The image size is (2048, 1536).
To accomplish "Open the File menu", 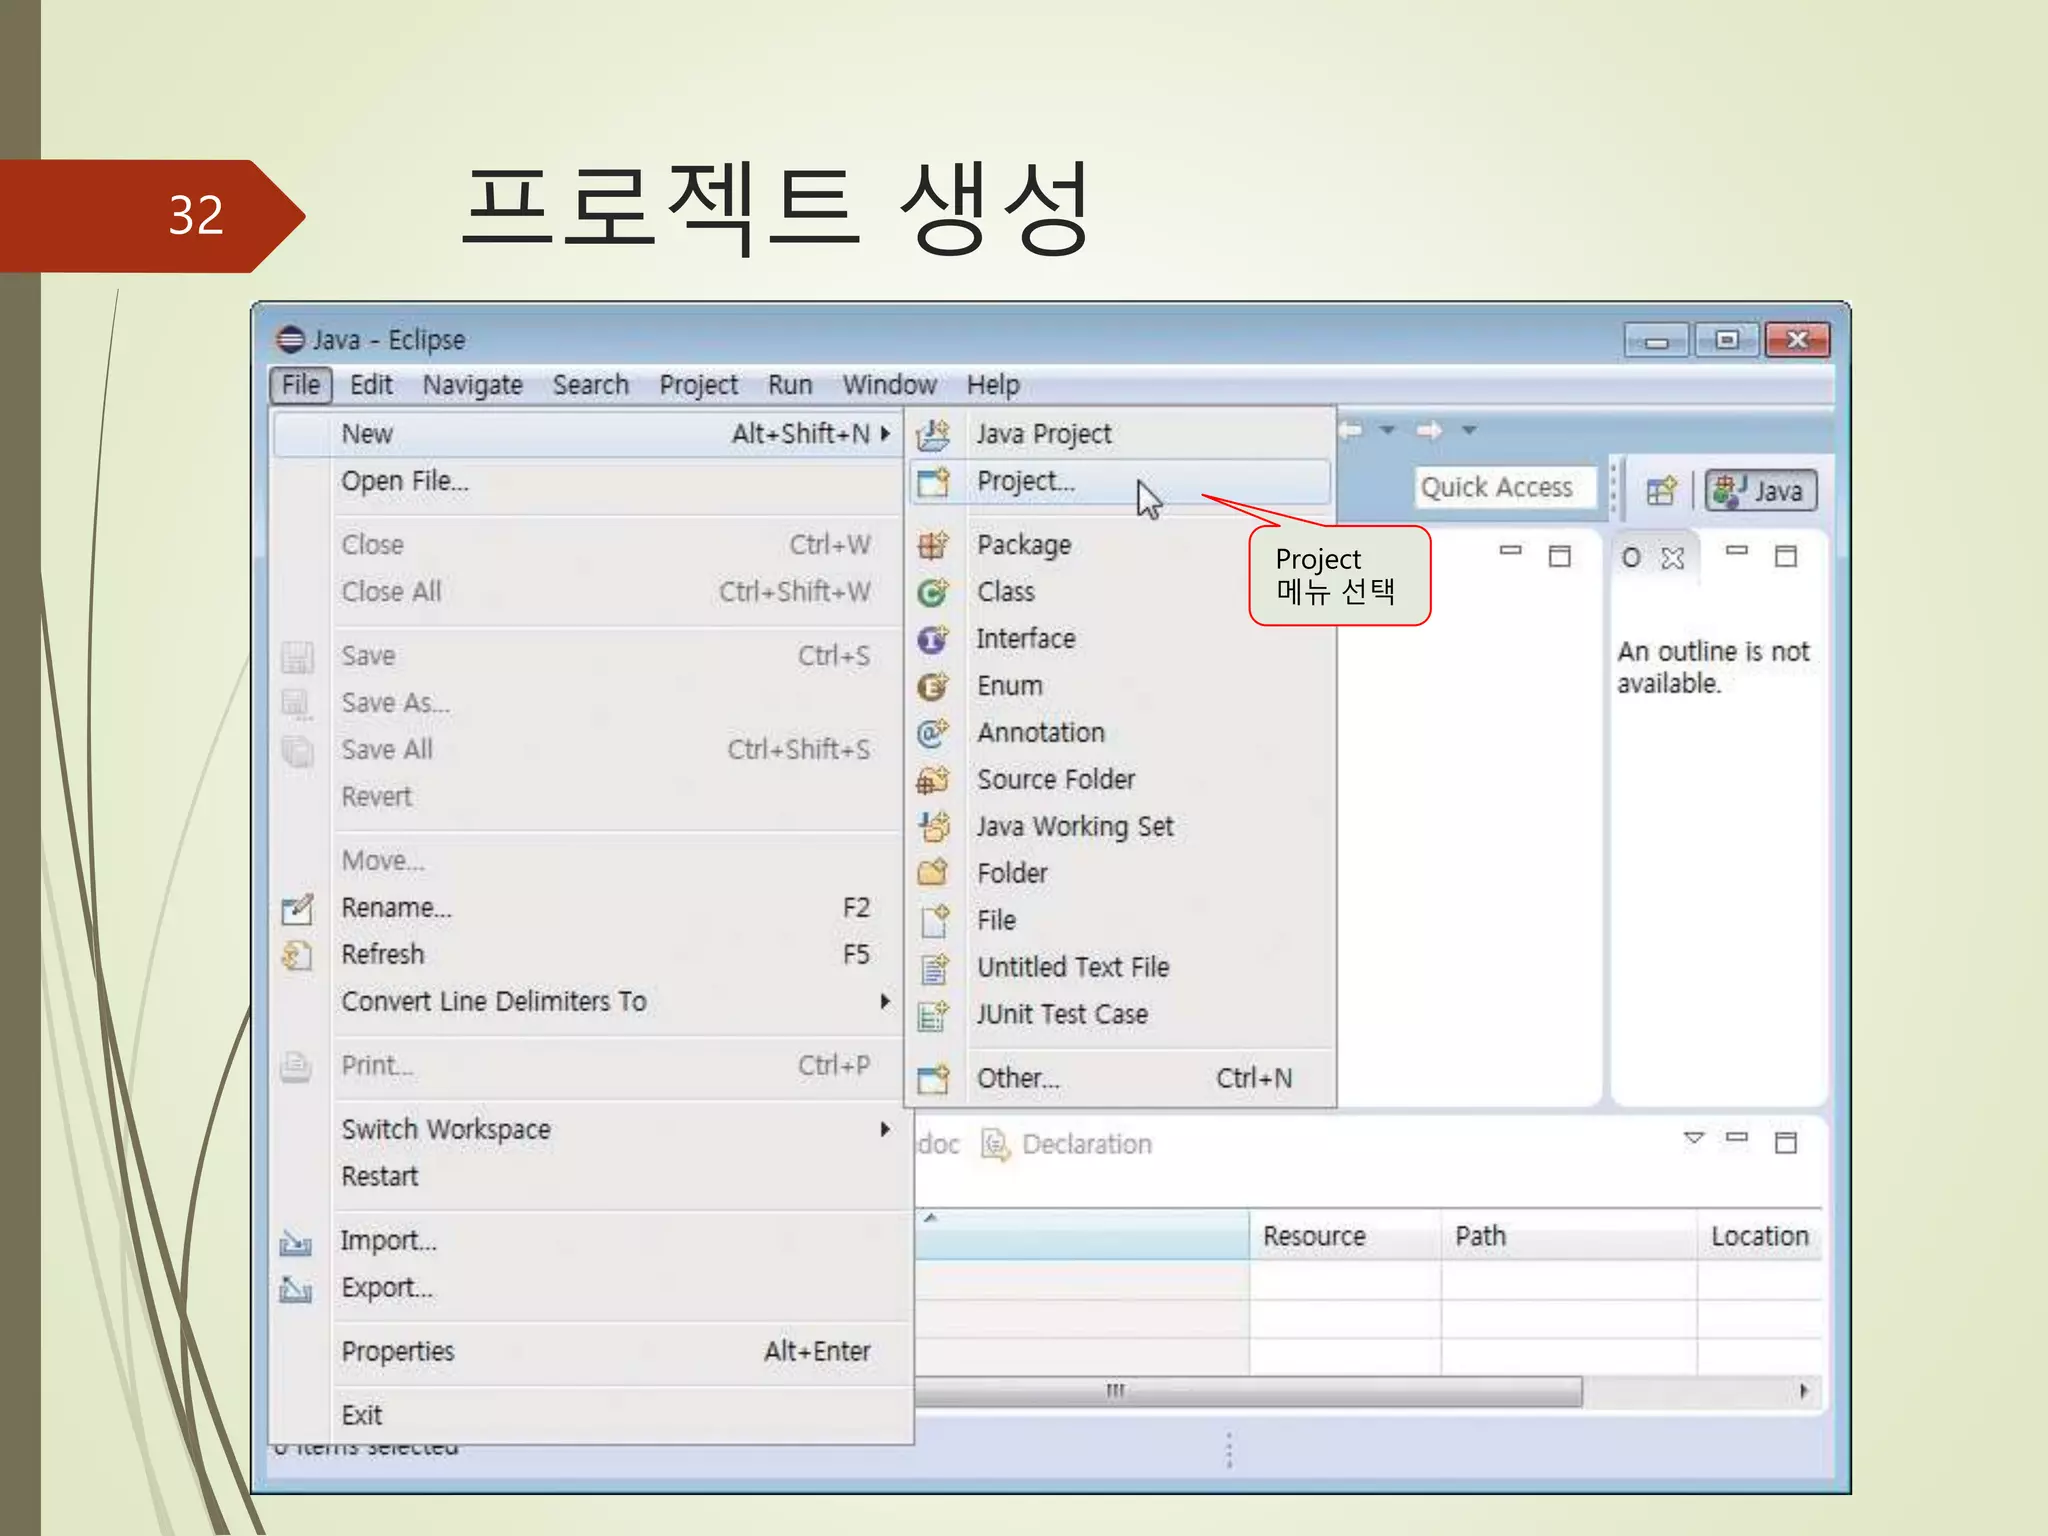I will pos(301,385).
